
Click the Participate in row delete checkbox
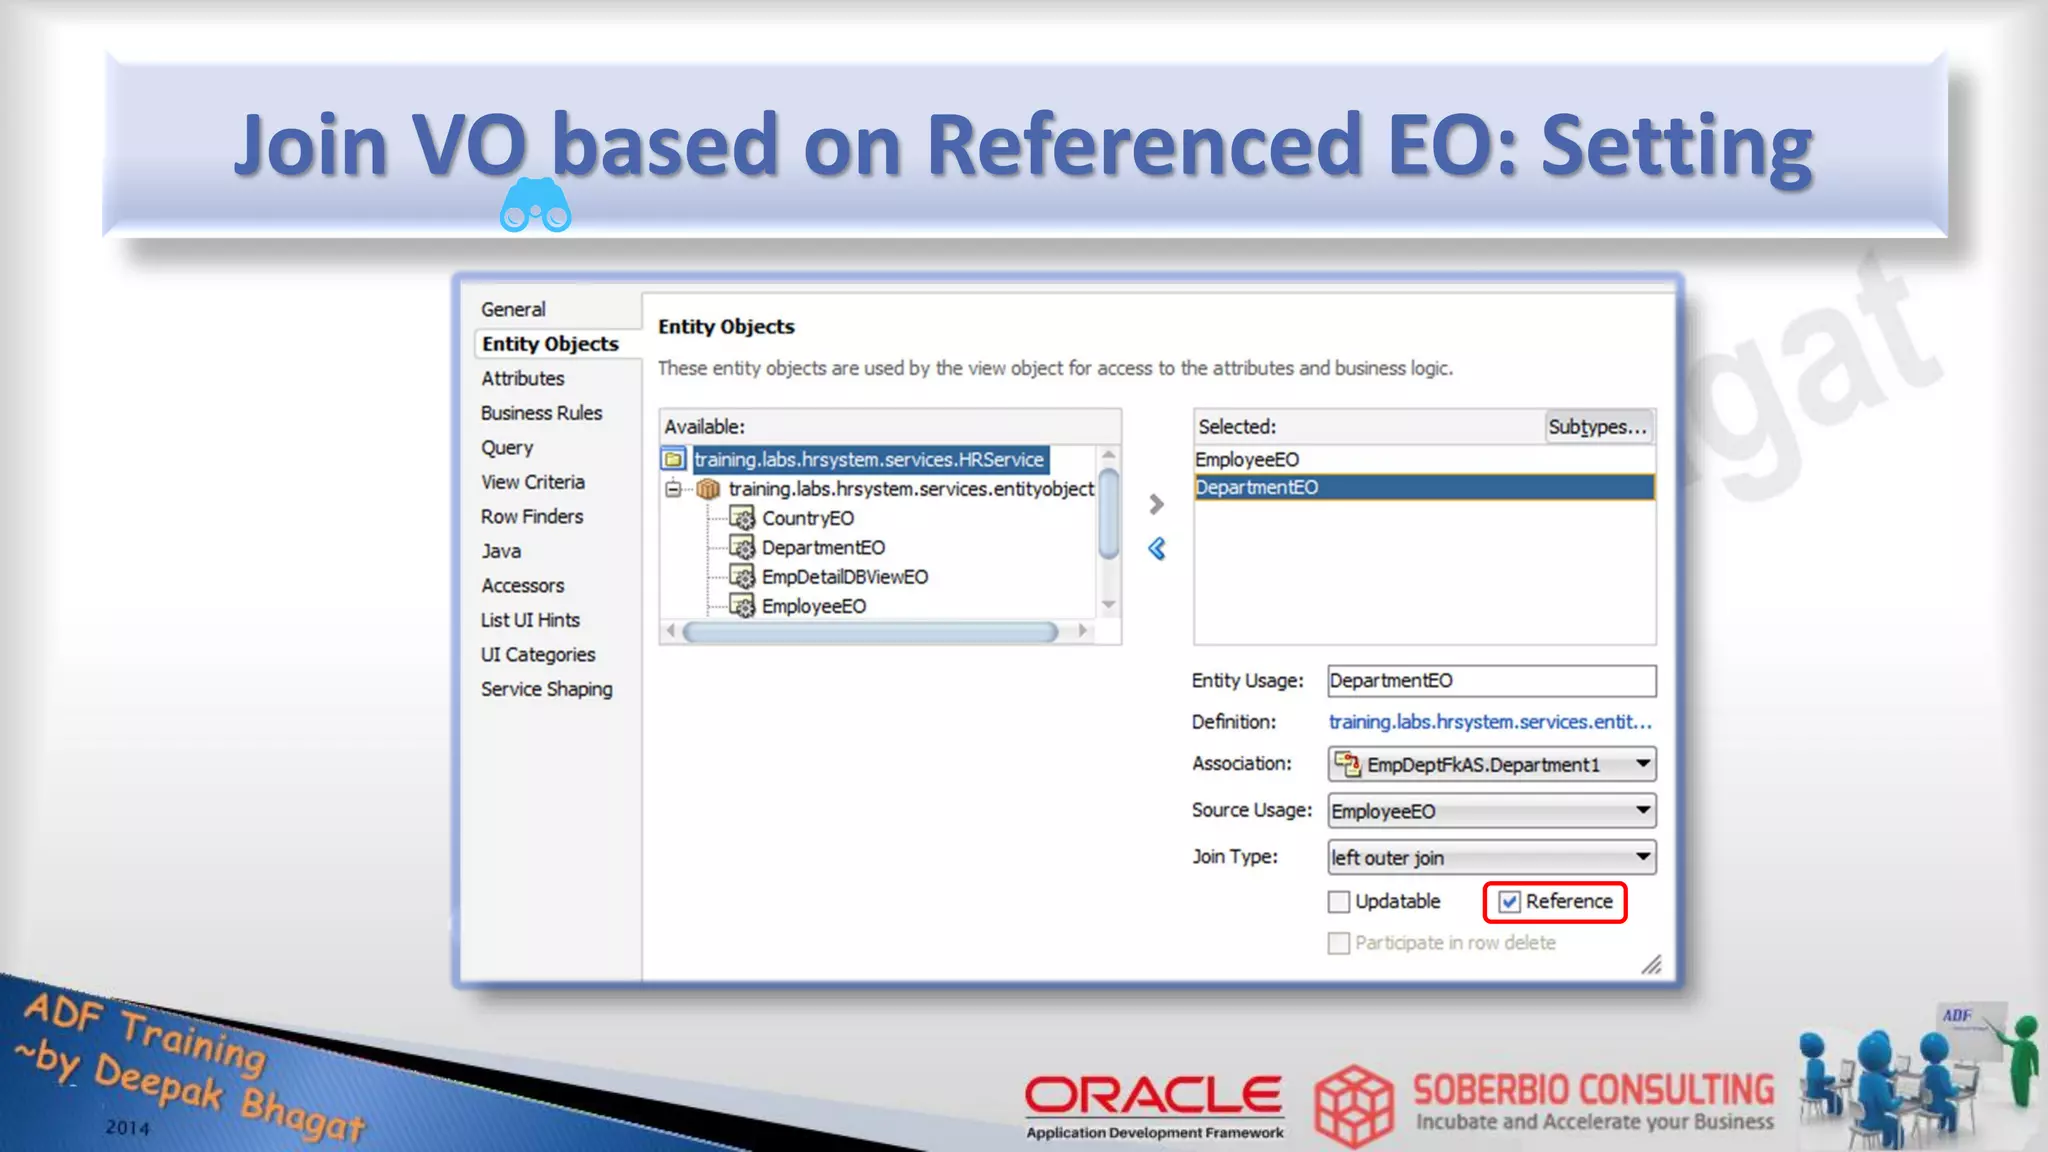click(1339, 943)
